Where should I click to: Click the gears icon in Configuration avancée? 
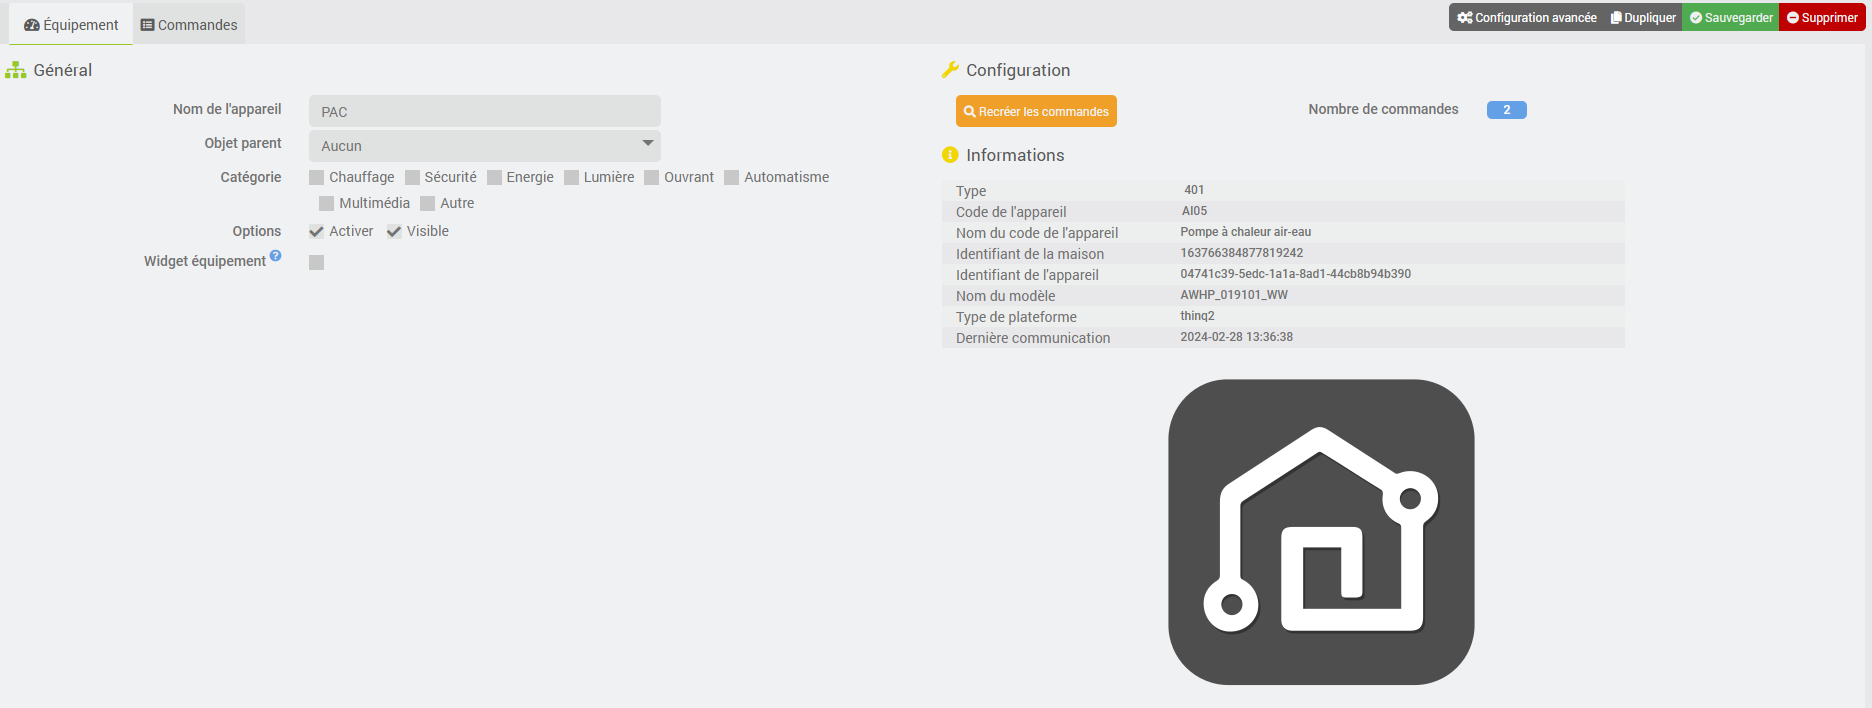(1465, 18)
